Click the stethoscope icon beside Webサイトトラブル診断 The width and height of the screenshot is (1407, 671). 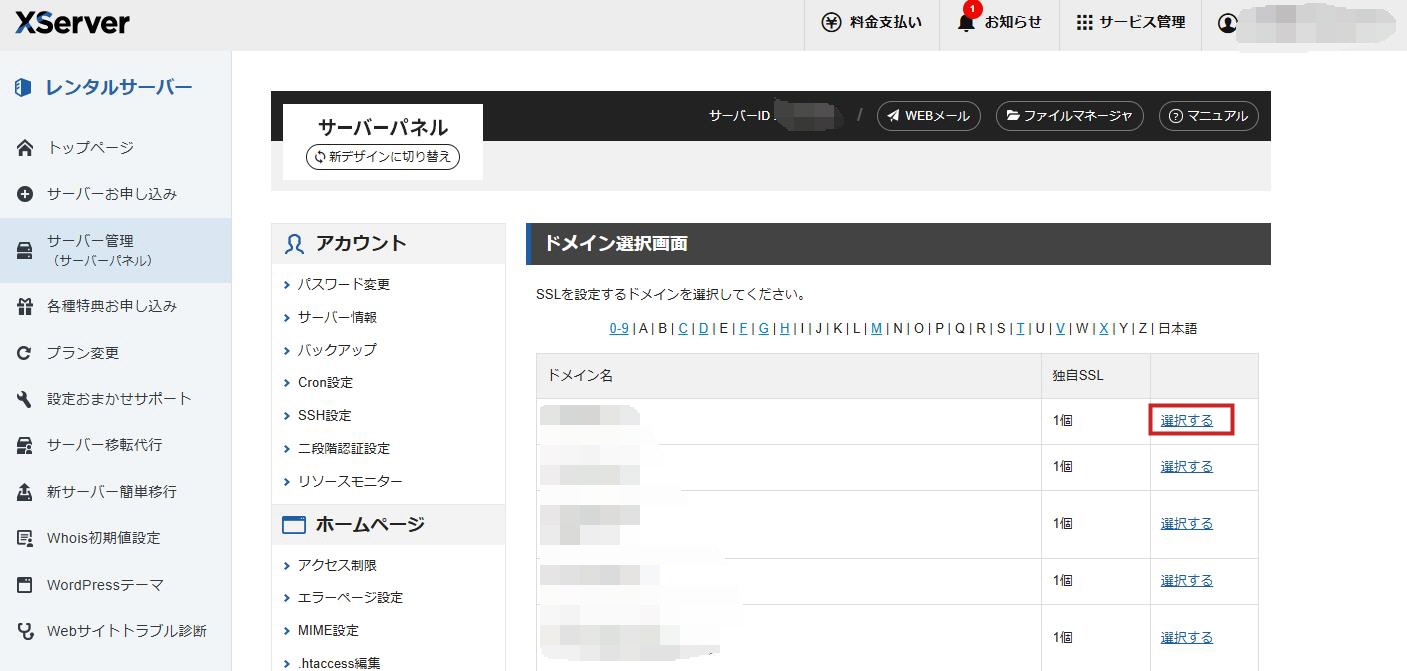[x=25, y=631]
